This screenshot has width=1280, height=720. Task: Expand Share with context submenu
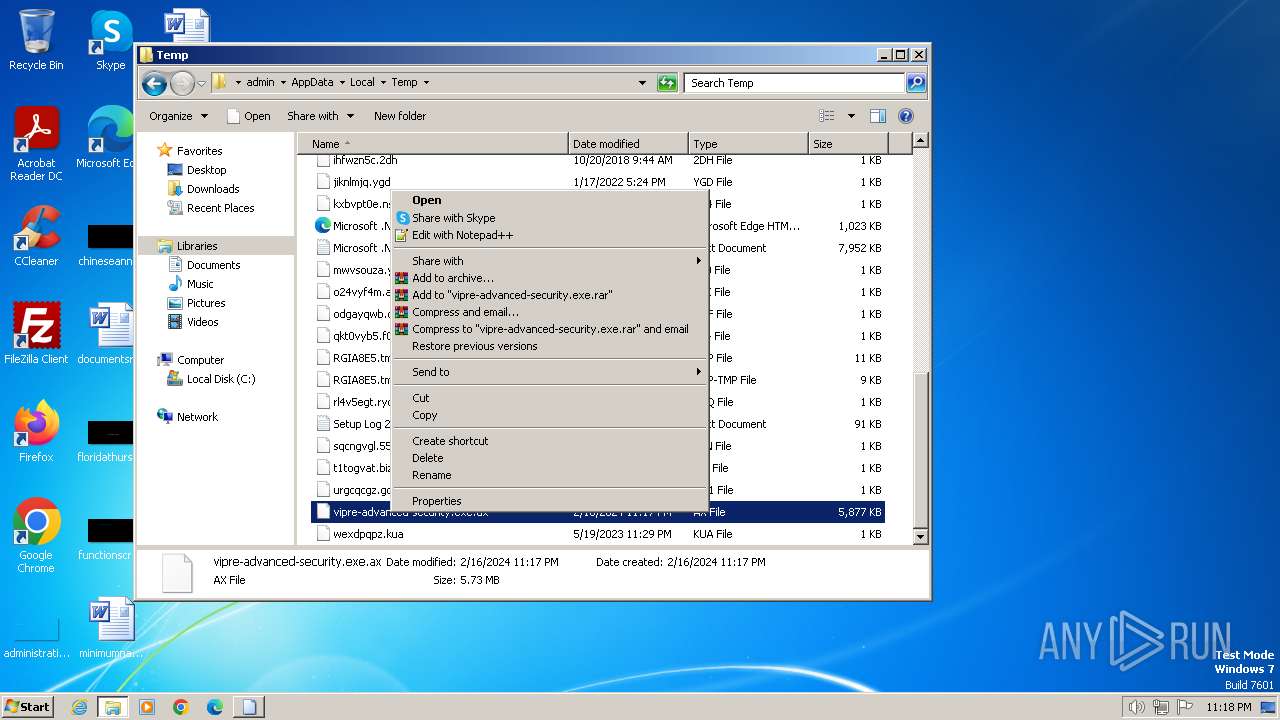click(549, 261)
